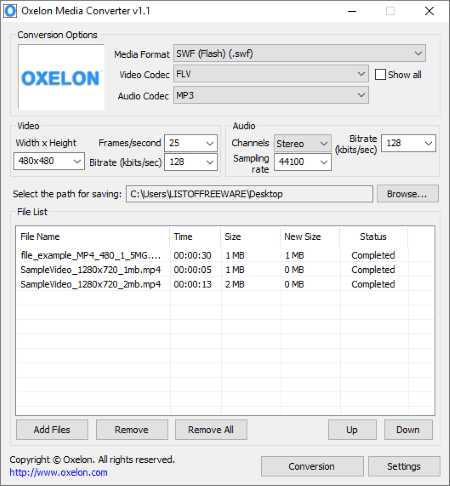This screenshot has height=486, width=450.
Task: Click the 2 MB size cell
Action: pos(235,284)
